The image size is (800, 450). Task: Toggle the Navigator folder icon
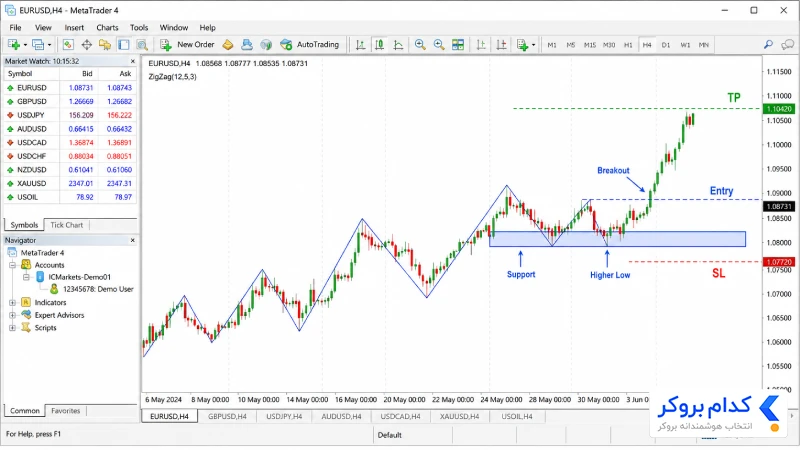tap(105, 45)
